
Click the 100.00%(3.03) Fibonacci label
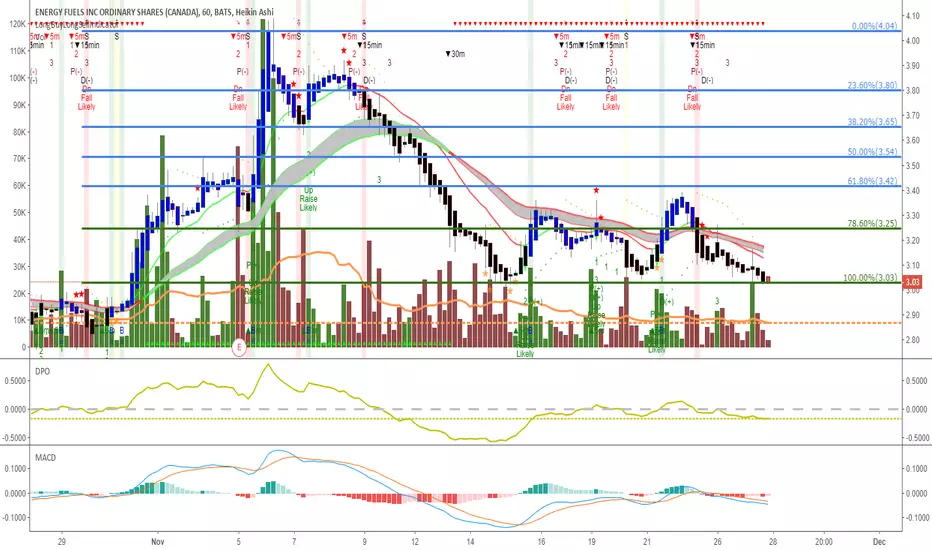coord(870,278)
